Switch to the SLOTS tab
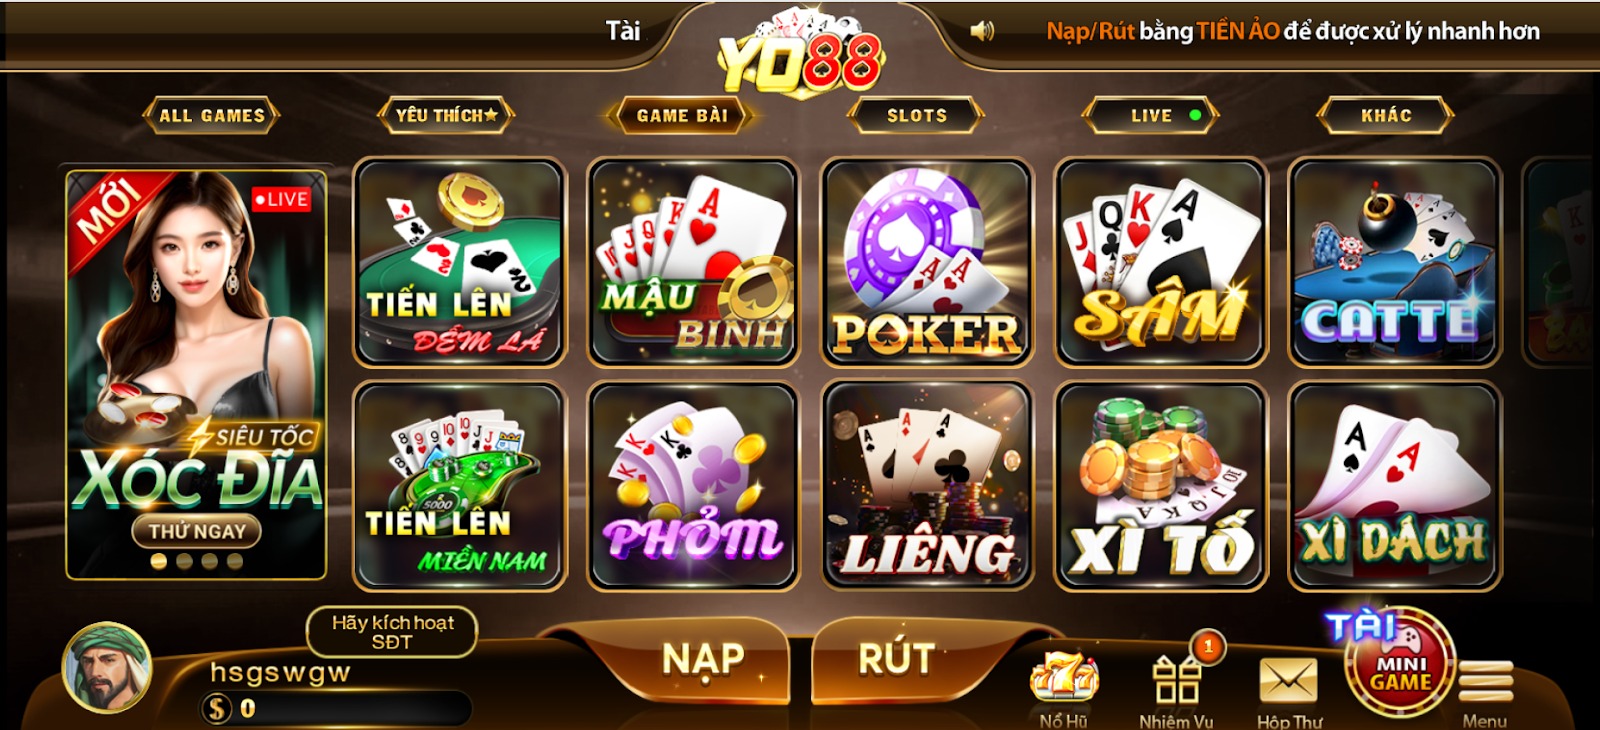This screenshot has height=730, width=1600. coord(916,115)
